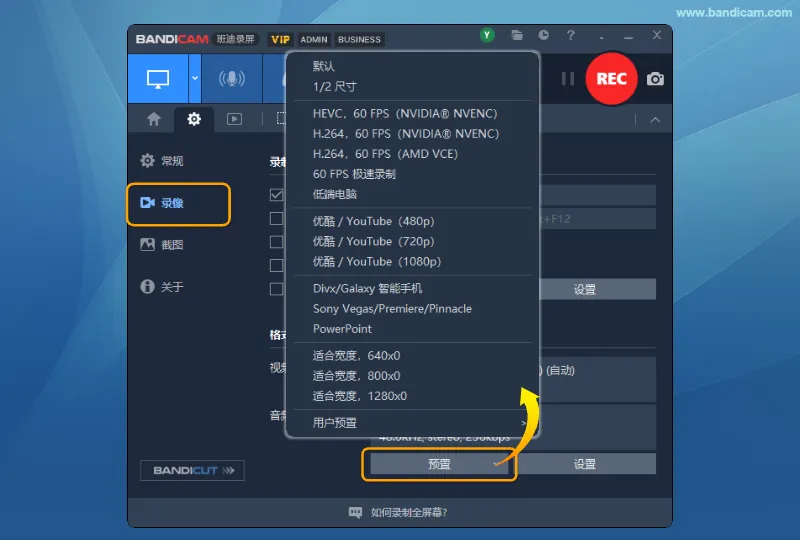This screenshot has height=540, width=800.
Task: Click the red REC button
Action: [611, 79]
